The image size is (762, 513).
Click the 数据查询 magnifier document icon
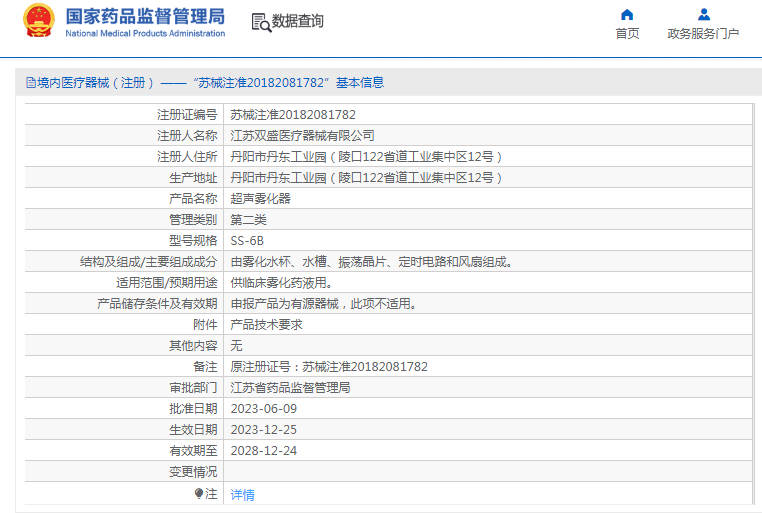pyautogui.click(x=261, y=22)
